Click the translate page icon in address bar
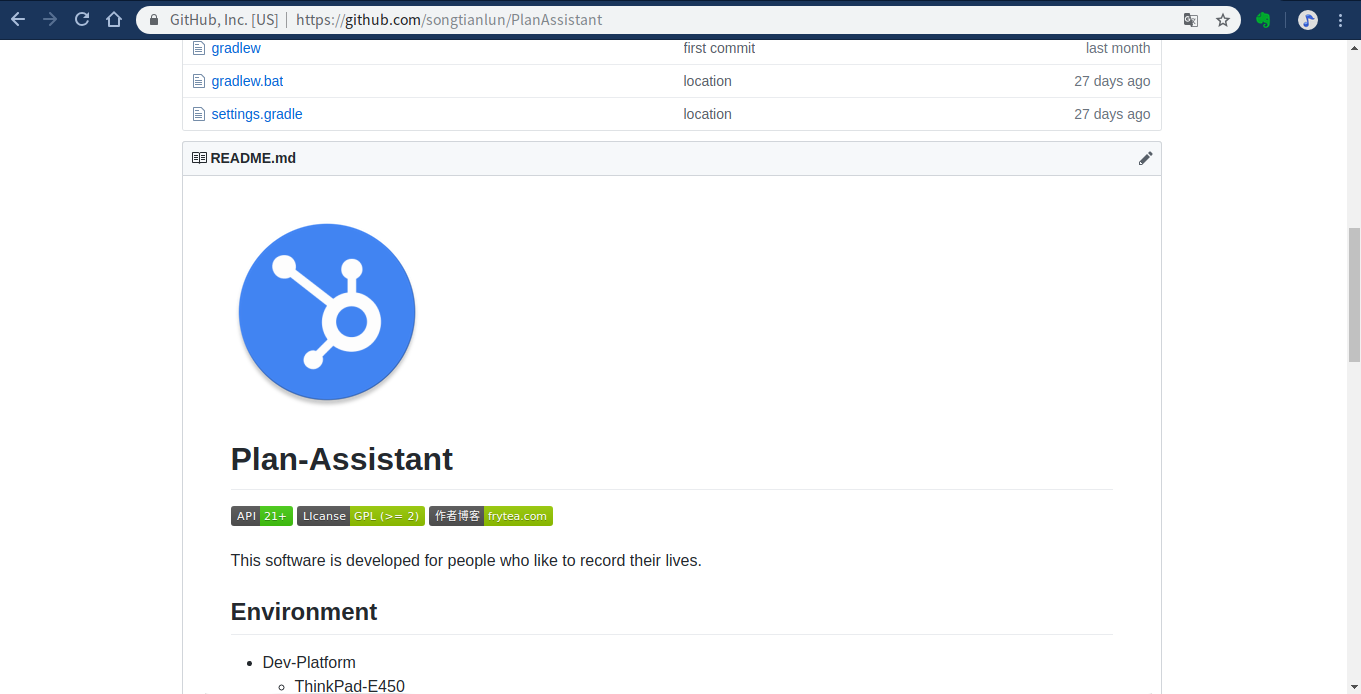Image resolution: width=1361 pixels, height=694 pixels. tap(1190, 20)
